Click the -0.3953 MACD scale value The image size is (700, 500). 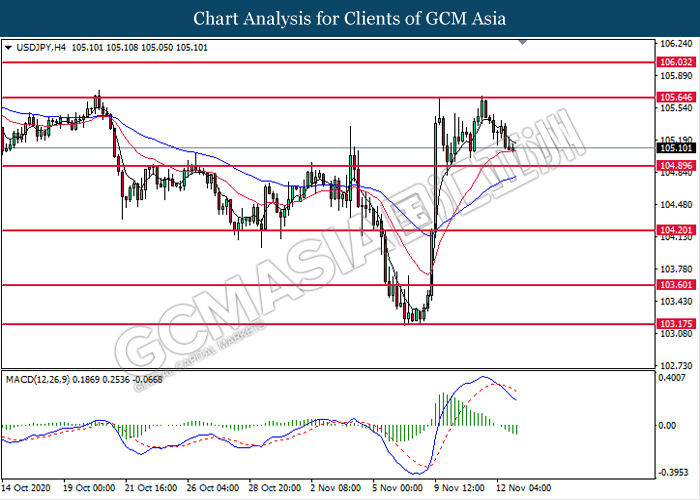pos(673,472)
